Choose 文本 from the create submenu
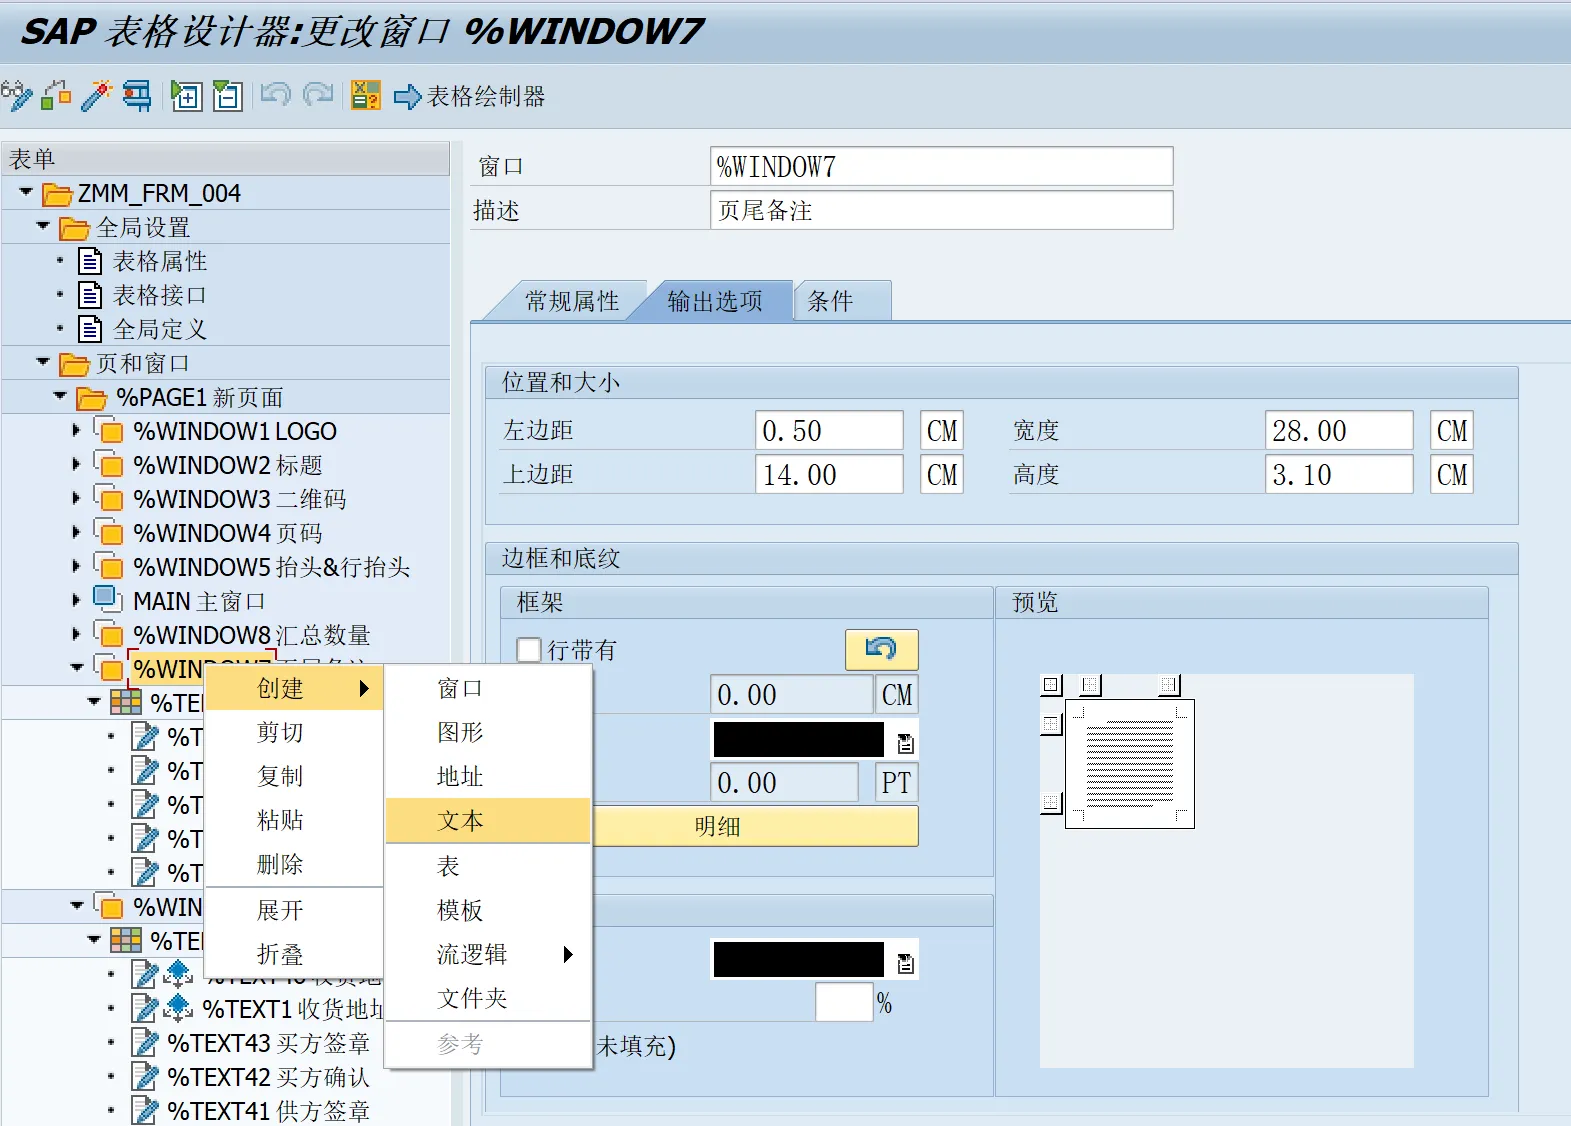Viewport: 1571px width, 1126px height. point(461,821)
